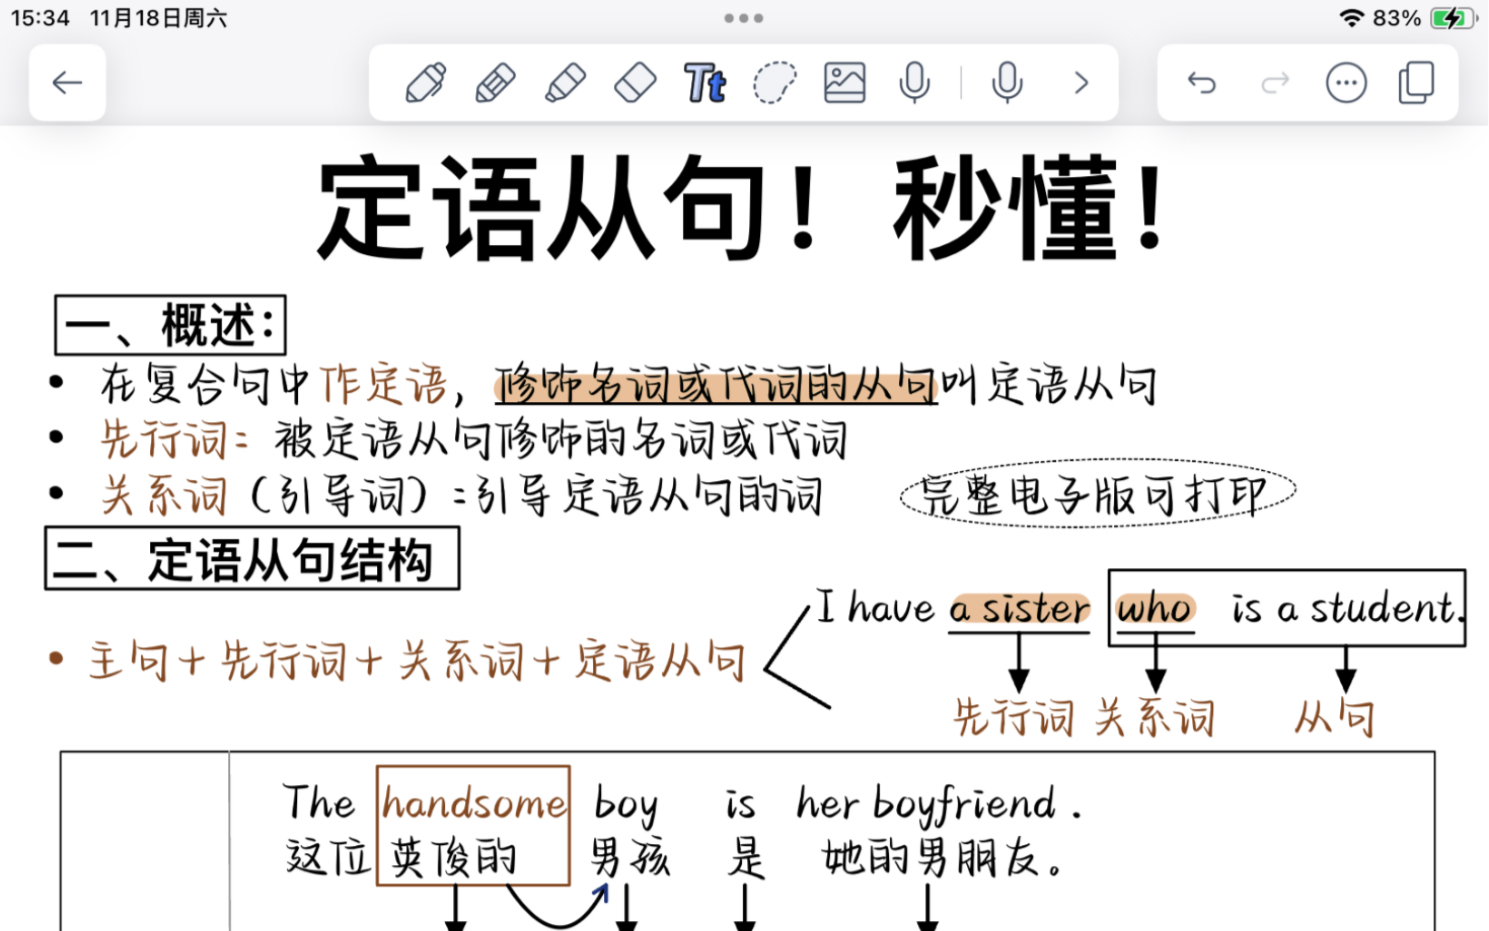Tap the second microphone icon for voice input
Screen dimensions: 1489x931
[1006, 84]
